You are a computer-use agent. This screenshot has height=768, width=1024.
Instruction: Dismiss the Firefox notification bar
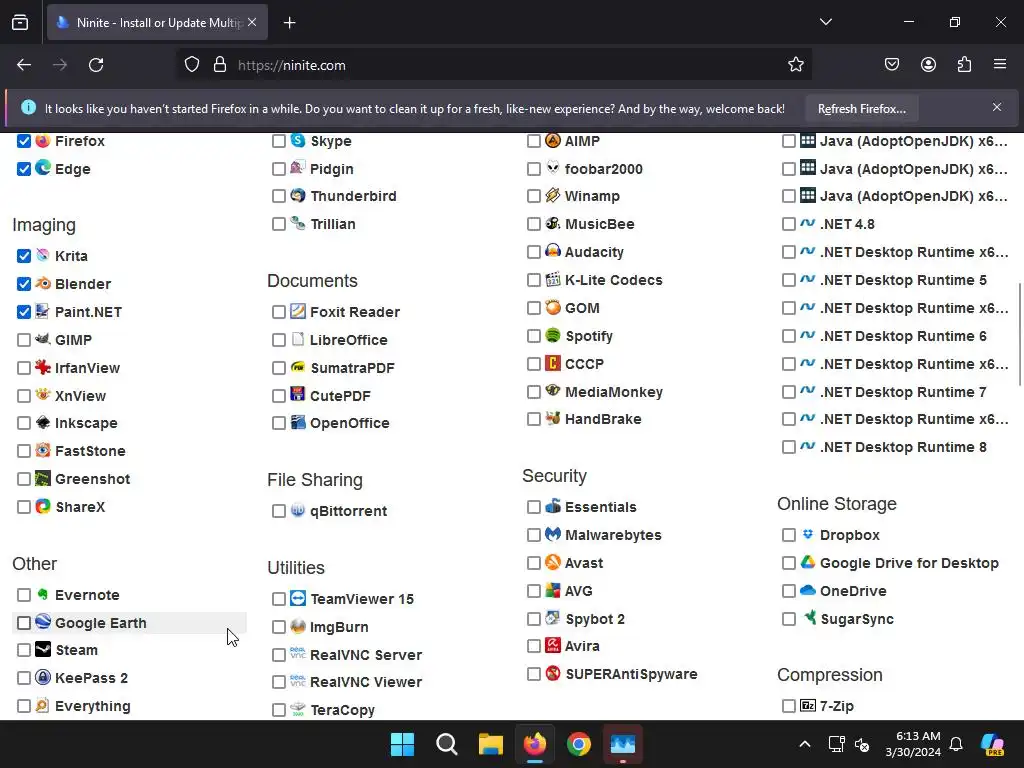tap(997, 107)
